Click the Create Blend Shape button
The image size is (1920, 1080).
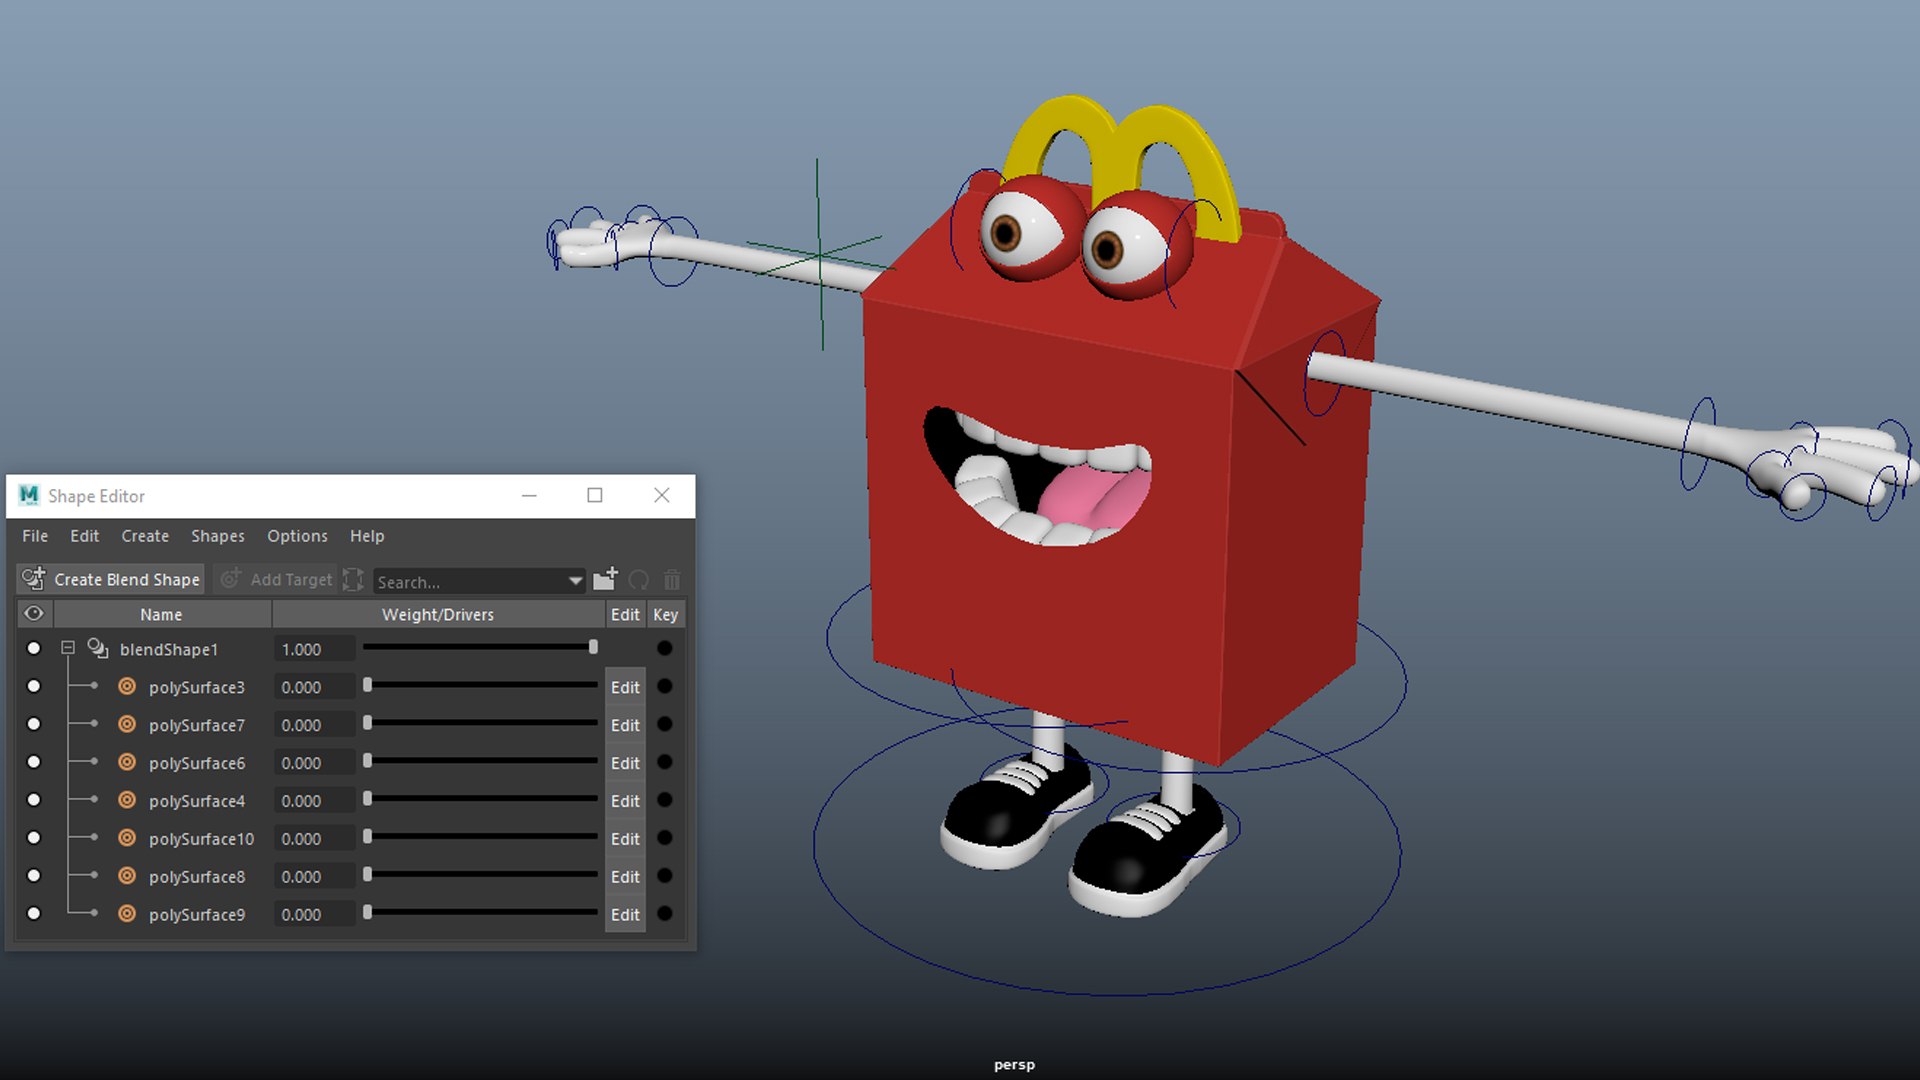[111, 579]
